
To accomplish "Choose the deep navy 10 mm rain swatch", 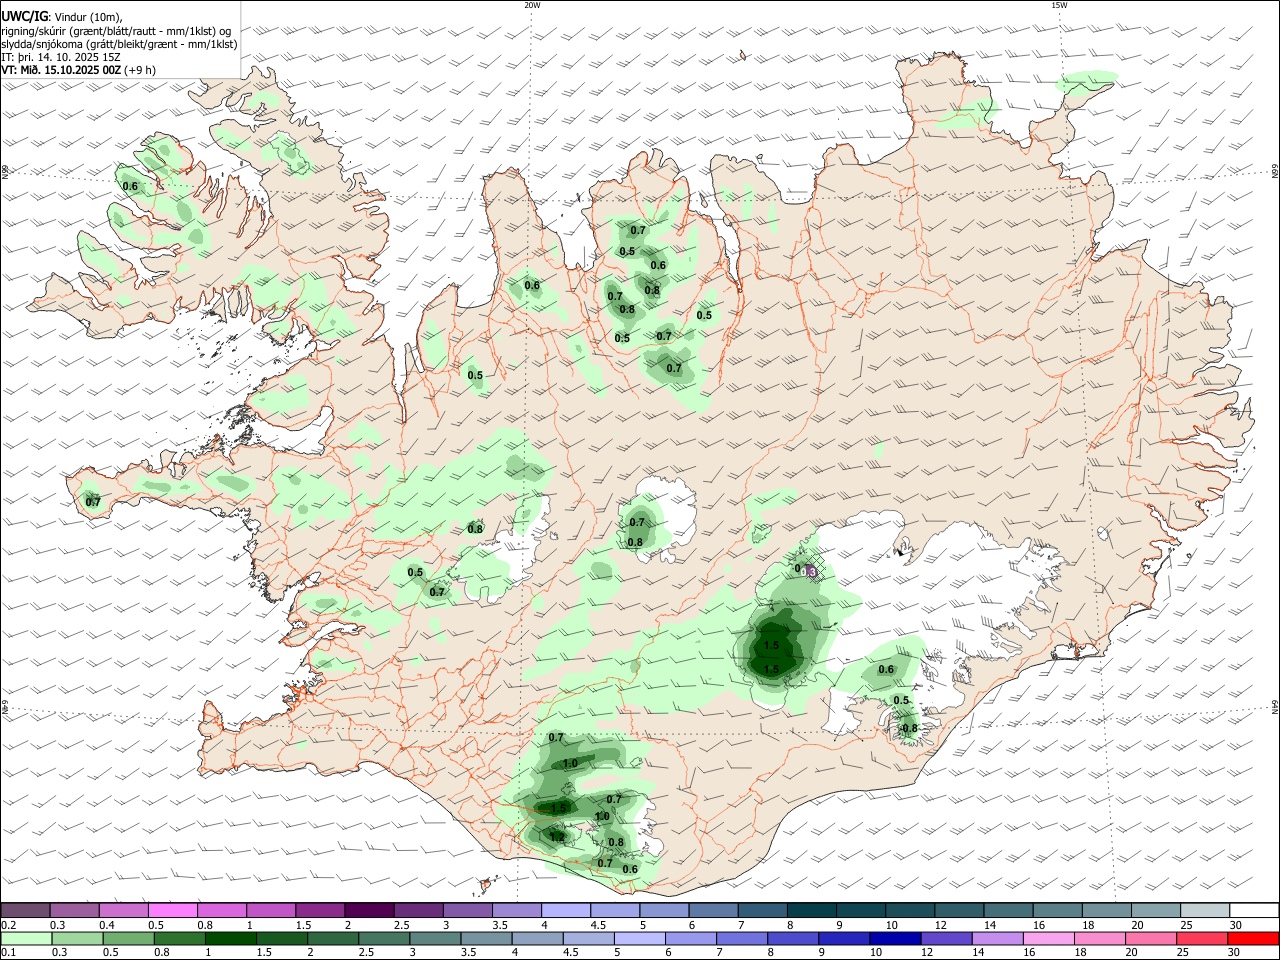I will [x=894, y=938].
